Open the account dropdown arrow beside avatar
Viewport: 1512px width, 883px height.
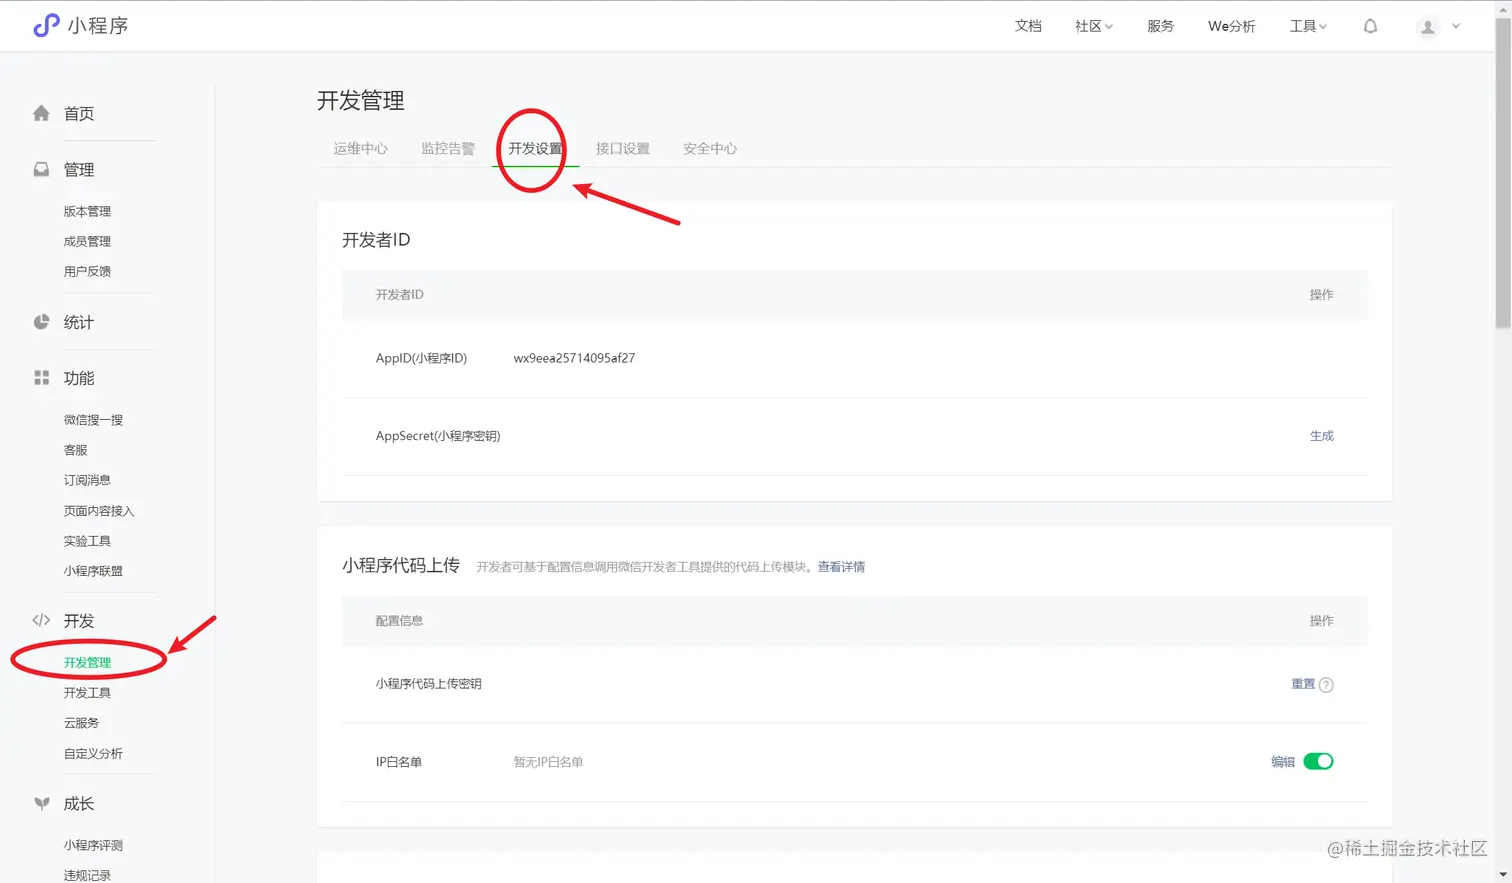click(1456, 27)
